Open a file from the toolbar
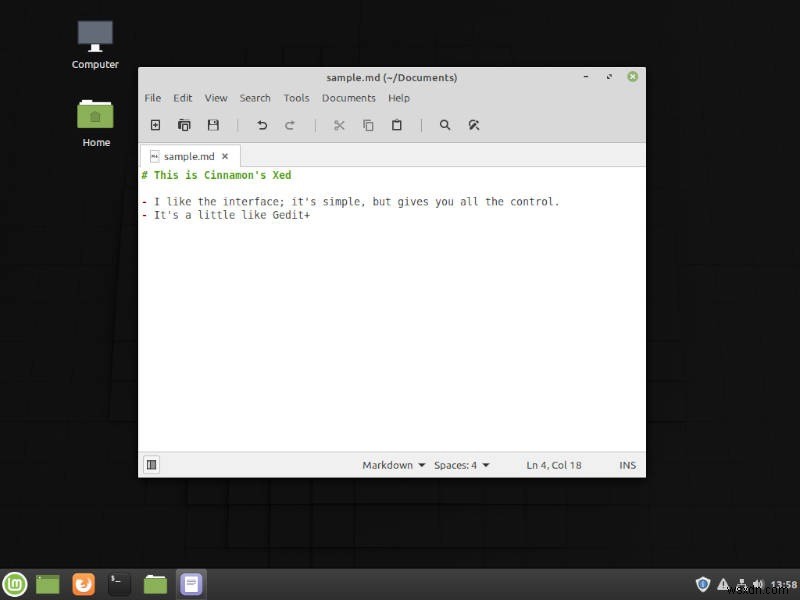Viewport: 800px width, 600px height. 184,125
